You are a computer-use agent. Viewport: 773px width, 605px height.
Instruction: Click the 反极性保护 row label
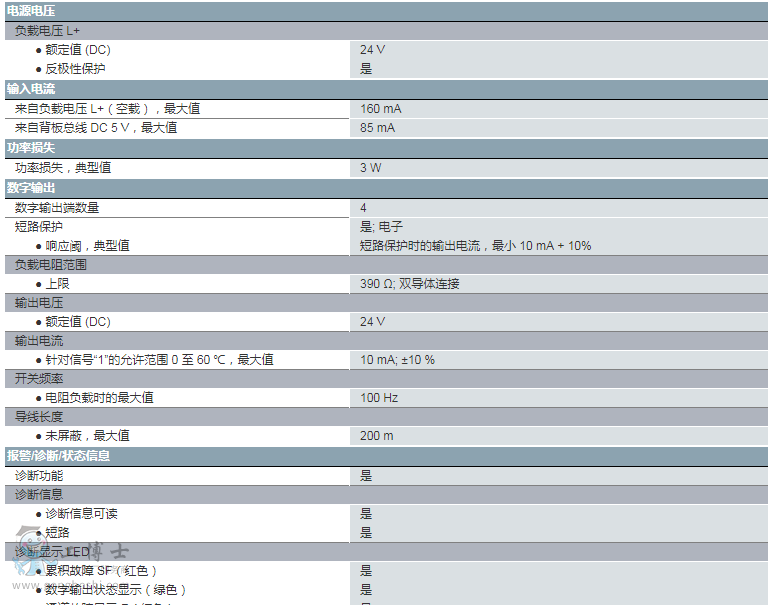pos(75,69)
